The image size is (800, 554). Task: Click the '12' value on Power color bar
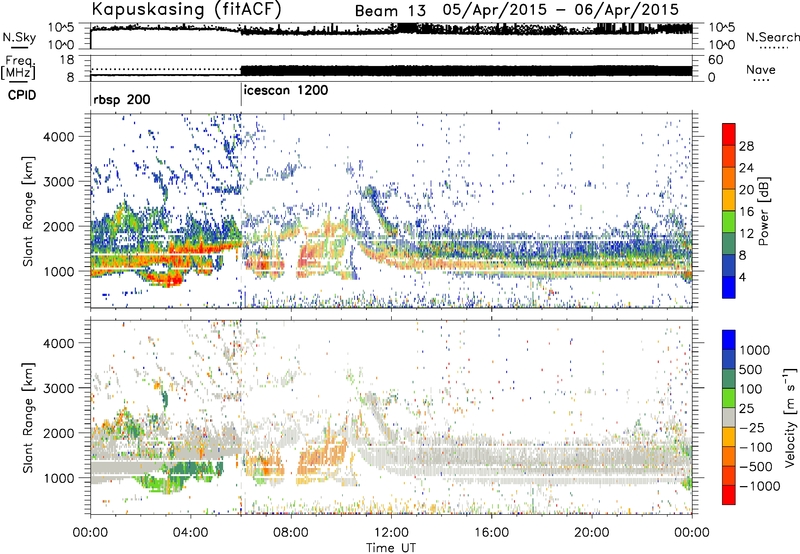point(746,234)
